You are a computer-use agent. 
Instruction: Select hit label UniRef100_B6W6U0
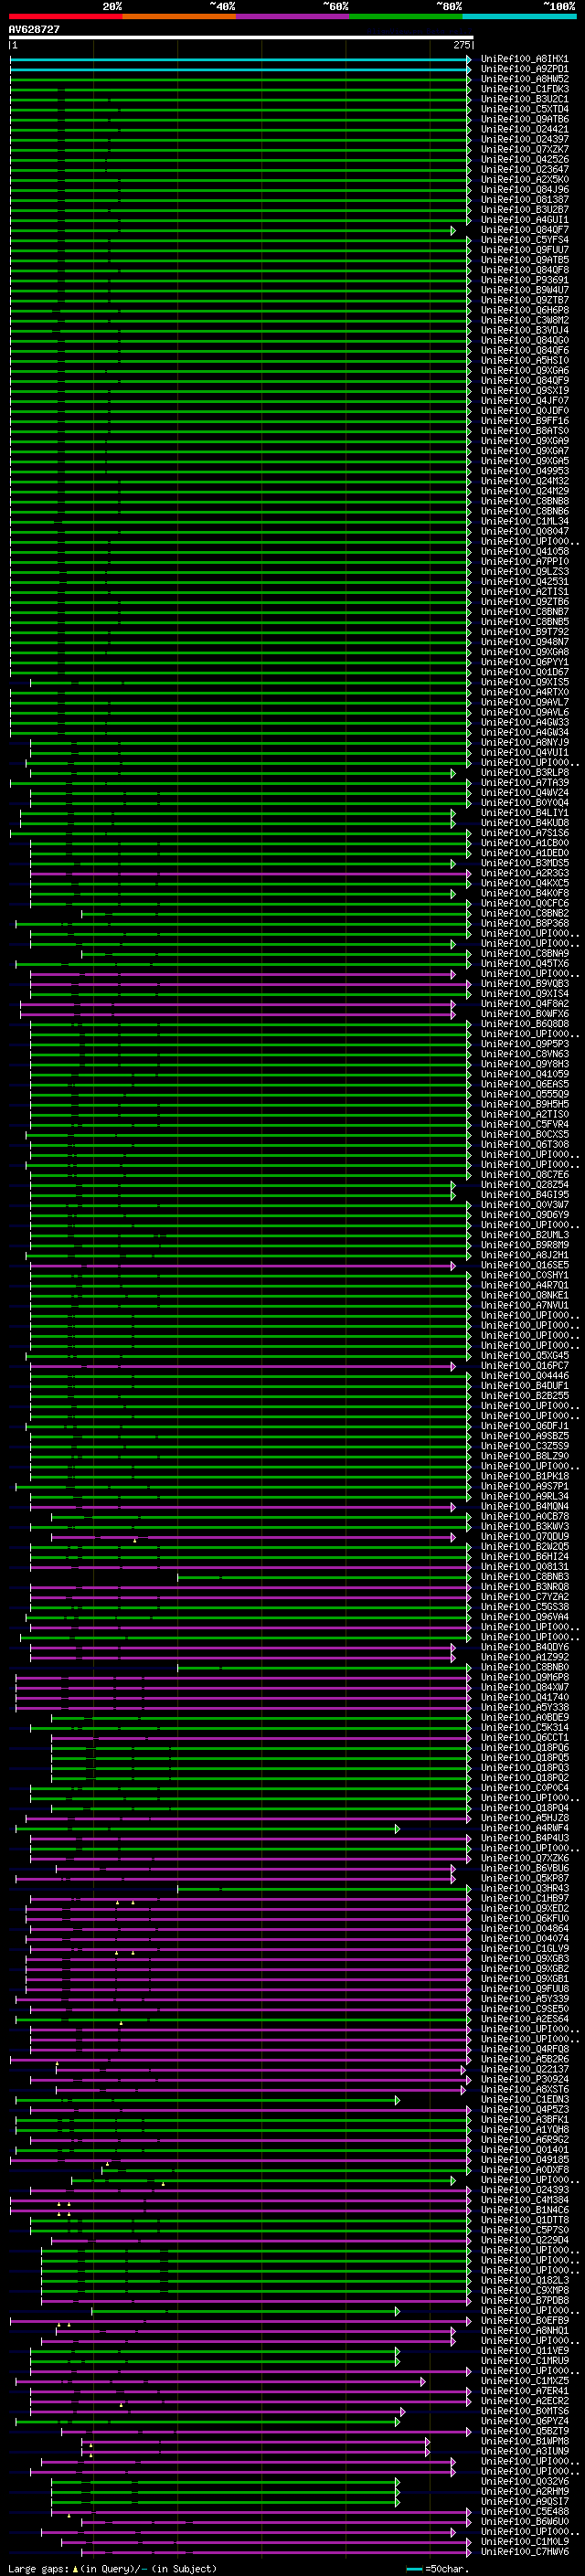coord(524,2520)
